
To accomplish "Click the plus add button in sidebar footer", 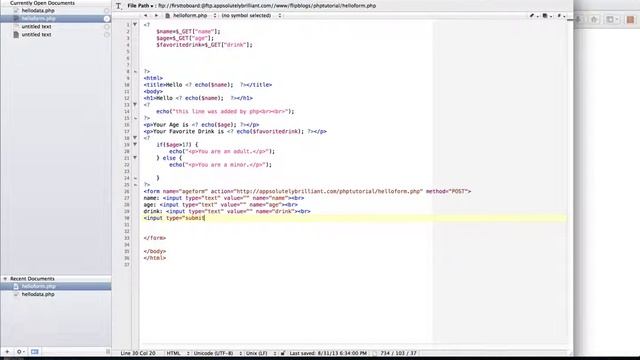I will tap(7, 351).
